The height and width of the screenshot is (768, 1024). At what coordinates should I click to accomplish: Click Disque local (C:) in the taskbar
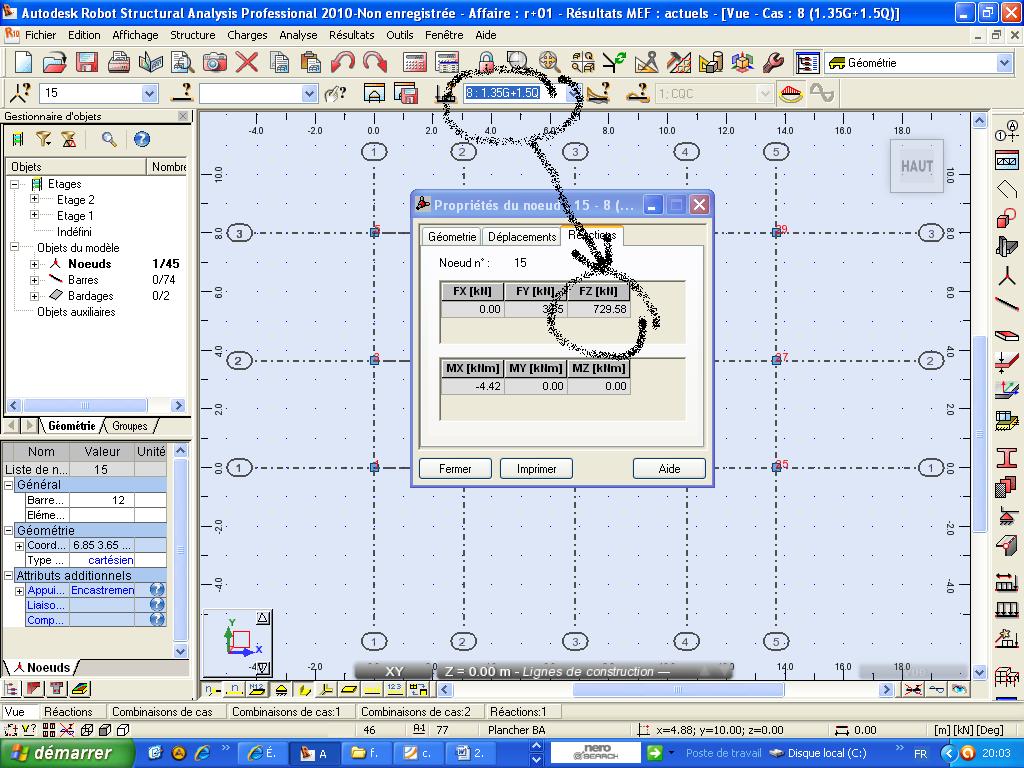[x=819, y=753]
